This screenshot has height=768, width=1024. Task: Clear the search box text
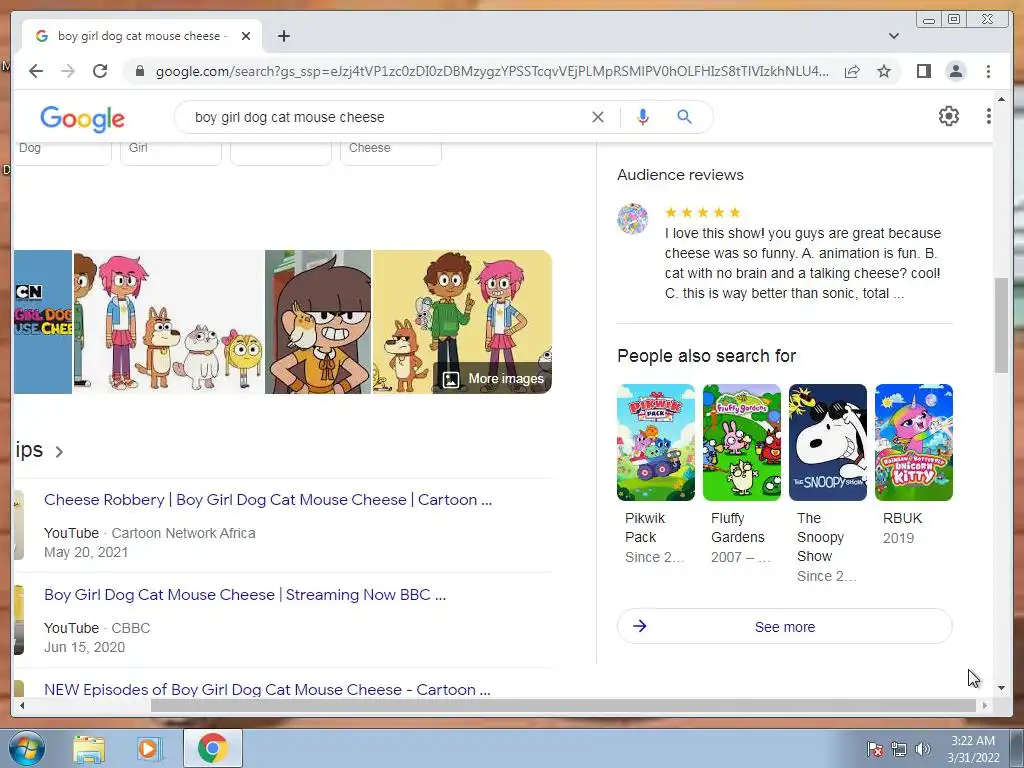(598, 117)
